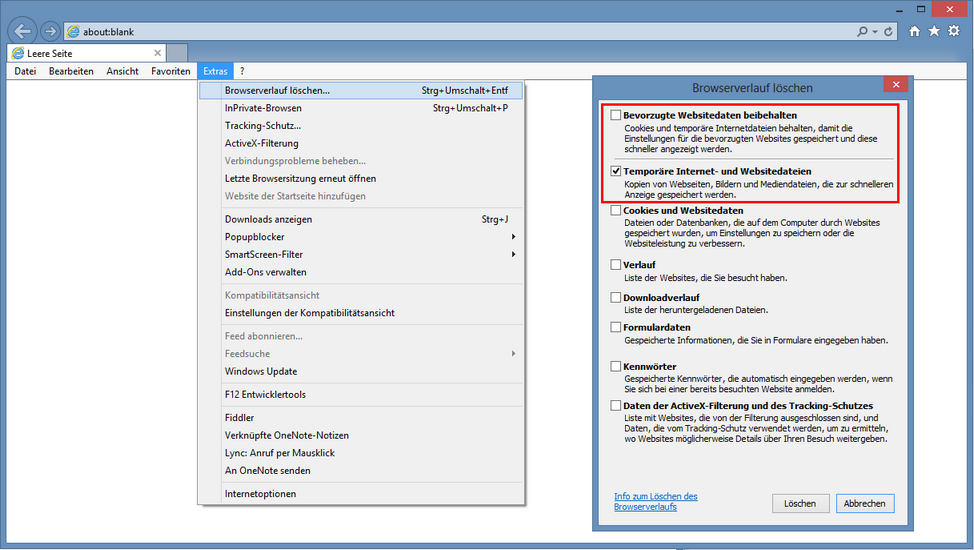Image resolution: width=974 pixels, height=550 pixels.
Task: Choose Letzte Browsersitzung erneut öffnen
Action: pos(361,178)
